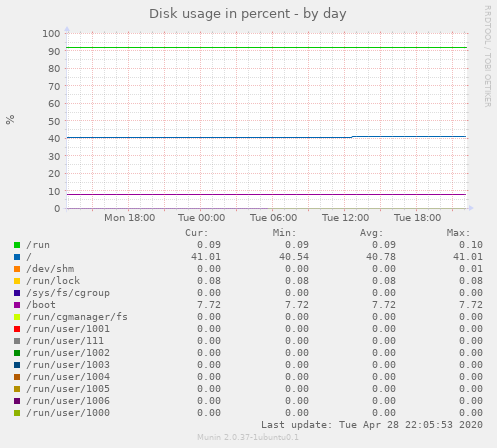Screen dimensions: 497x448
Task: Click the chart title Disk usage in percent
Action: (x=248, y=14)
